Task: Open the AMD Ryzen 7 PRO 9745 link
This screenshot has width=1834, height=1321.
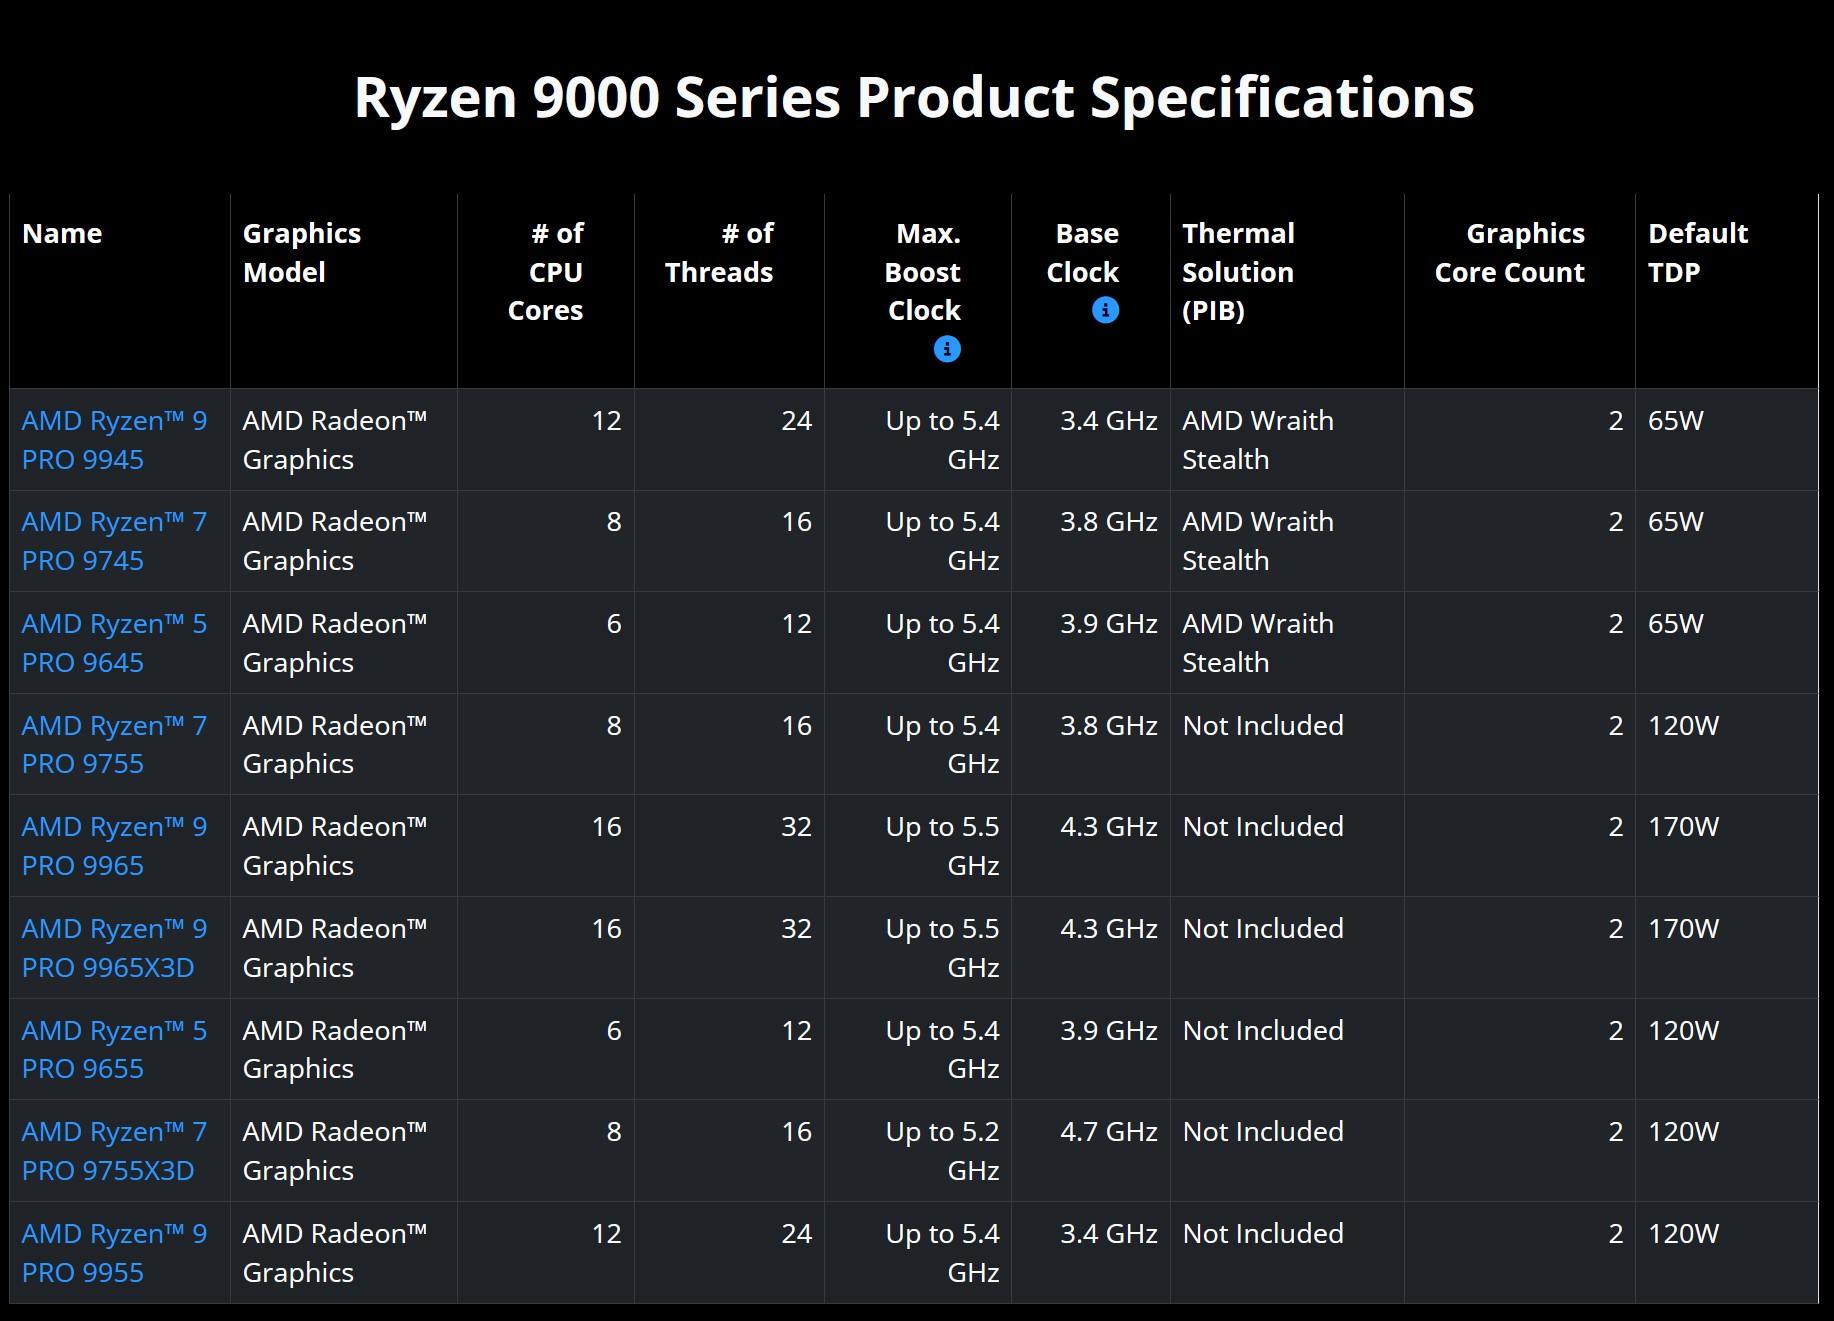Action: click(x=115, y=541)
